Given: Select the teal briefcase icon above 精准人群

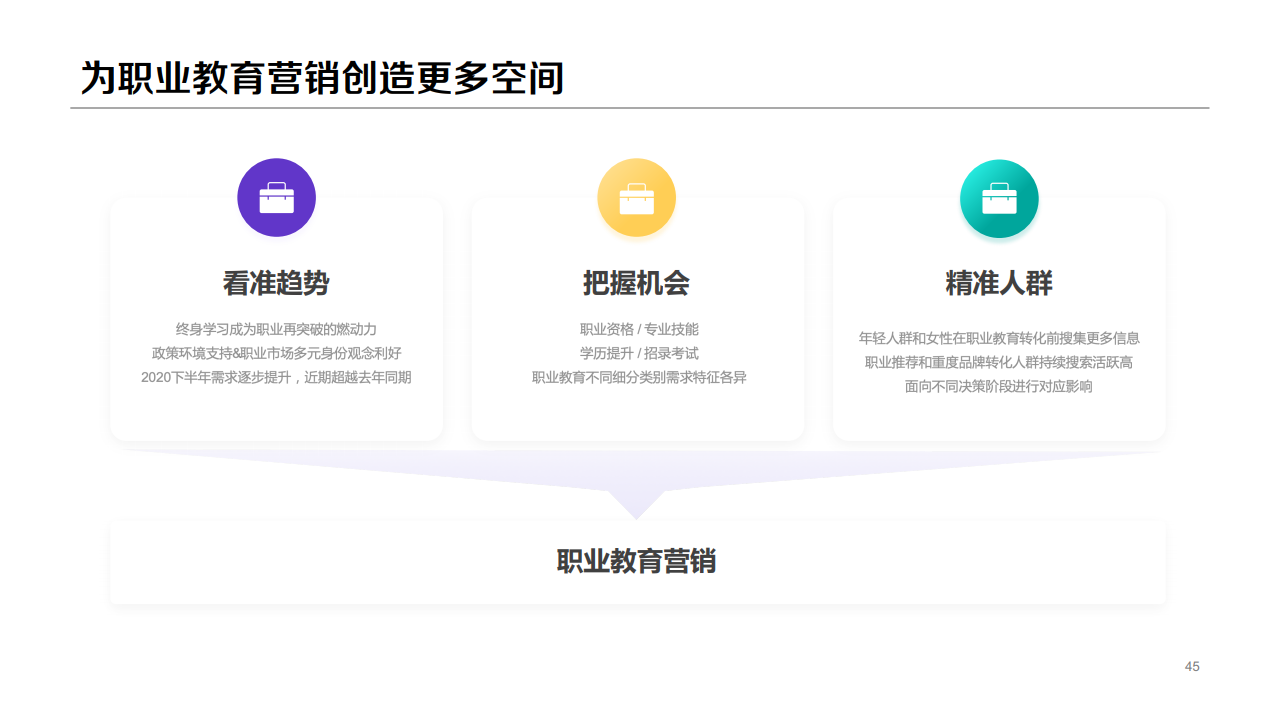Looking at the screenshot, I should 999,199.
